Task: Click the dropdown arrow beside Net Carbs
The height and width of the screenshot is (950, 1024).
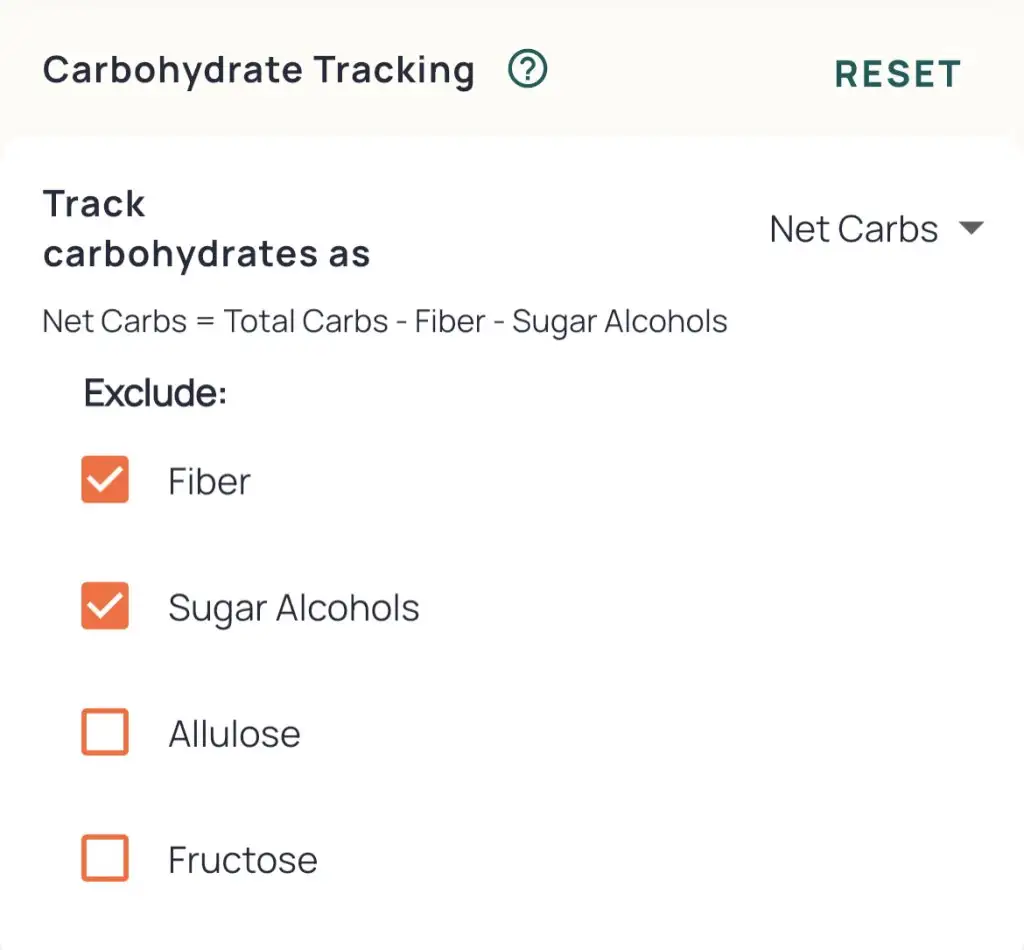Action: (x=971, y=228)
